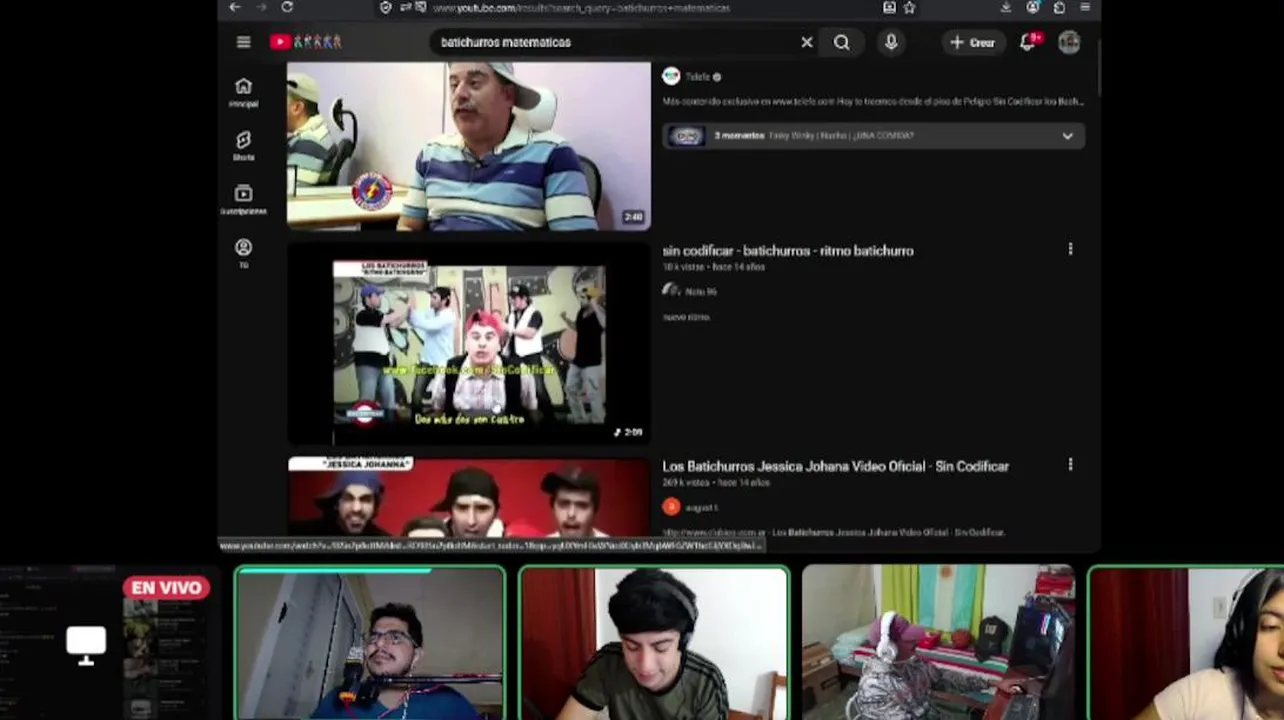Open the ritmo batichurro video thumbnail
Screen dimensions: 1284x720
[x=468, y=344]
